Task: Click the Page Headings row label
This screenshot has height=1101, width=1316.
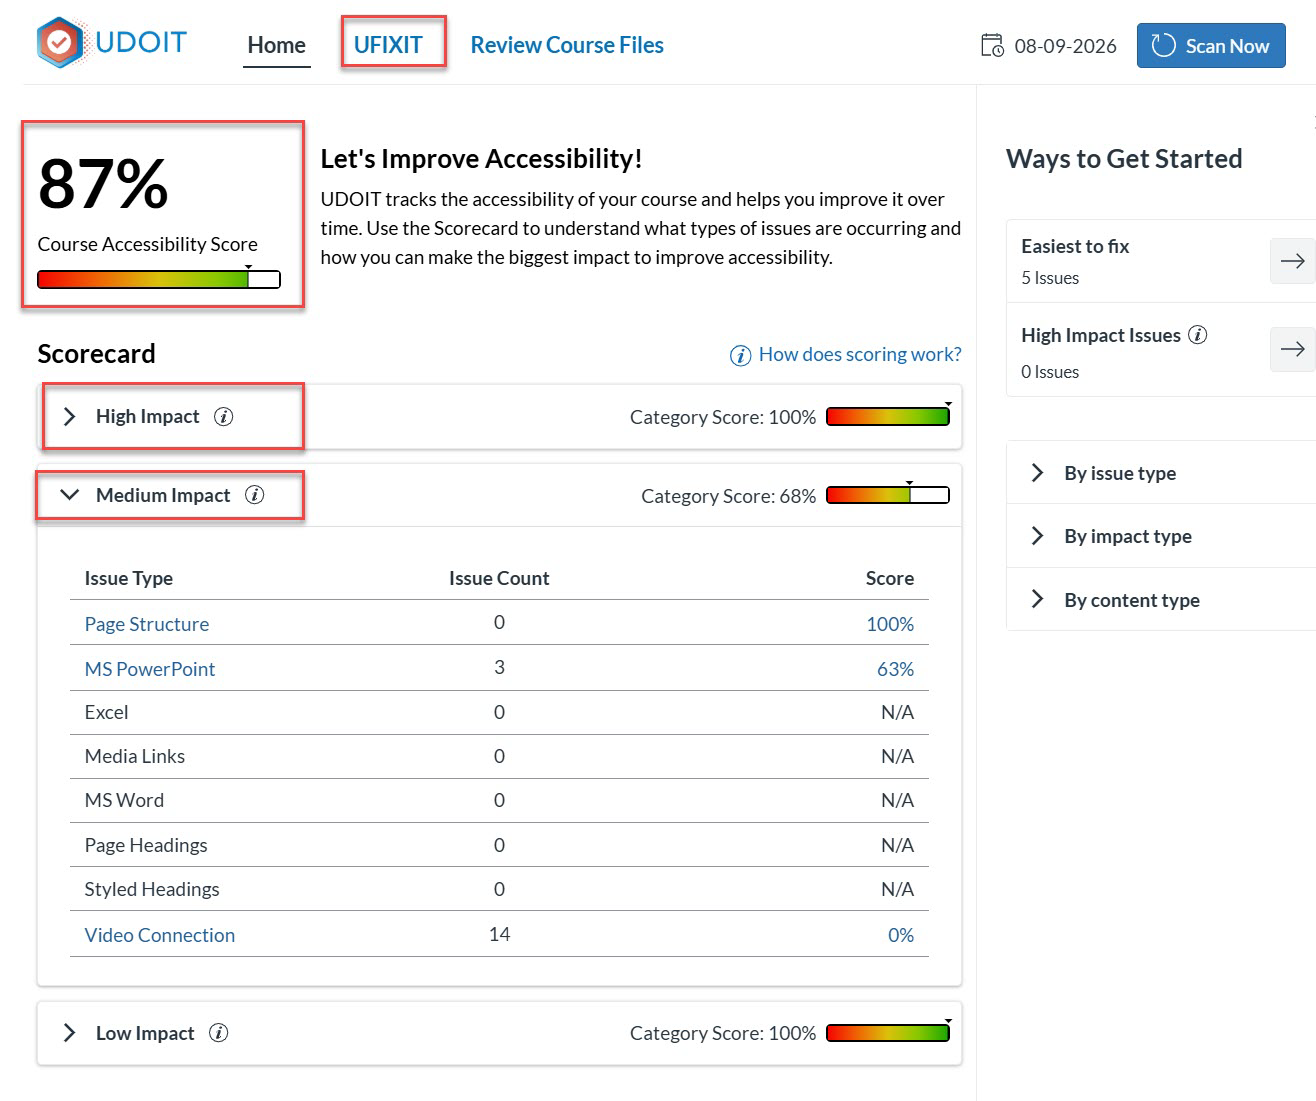Action: tap(146, 845)
